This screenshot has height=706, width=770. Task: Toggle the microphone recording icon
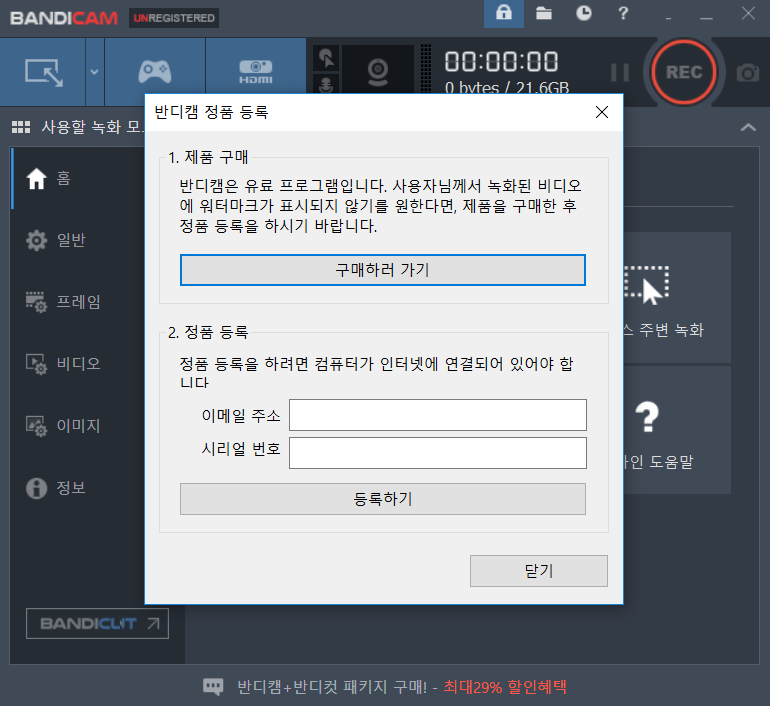326,83
